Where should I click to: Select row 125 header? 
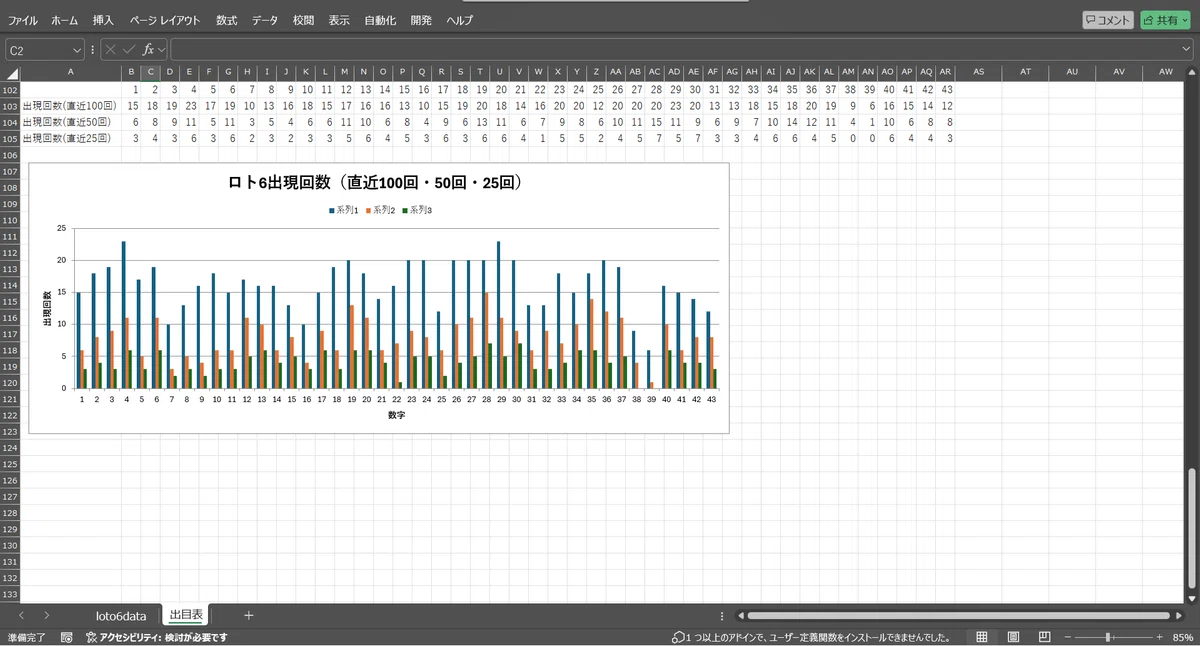(10, 464)
